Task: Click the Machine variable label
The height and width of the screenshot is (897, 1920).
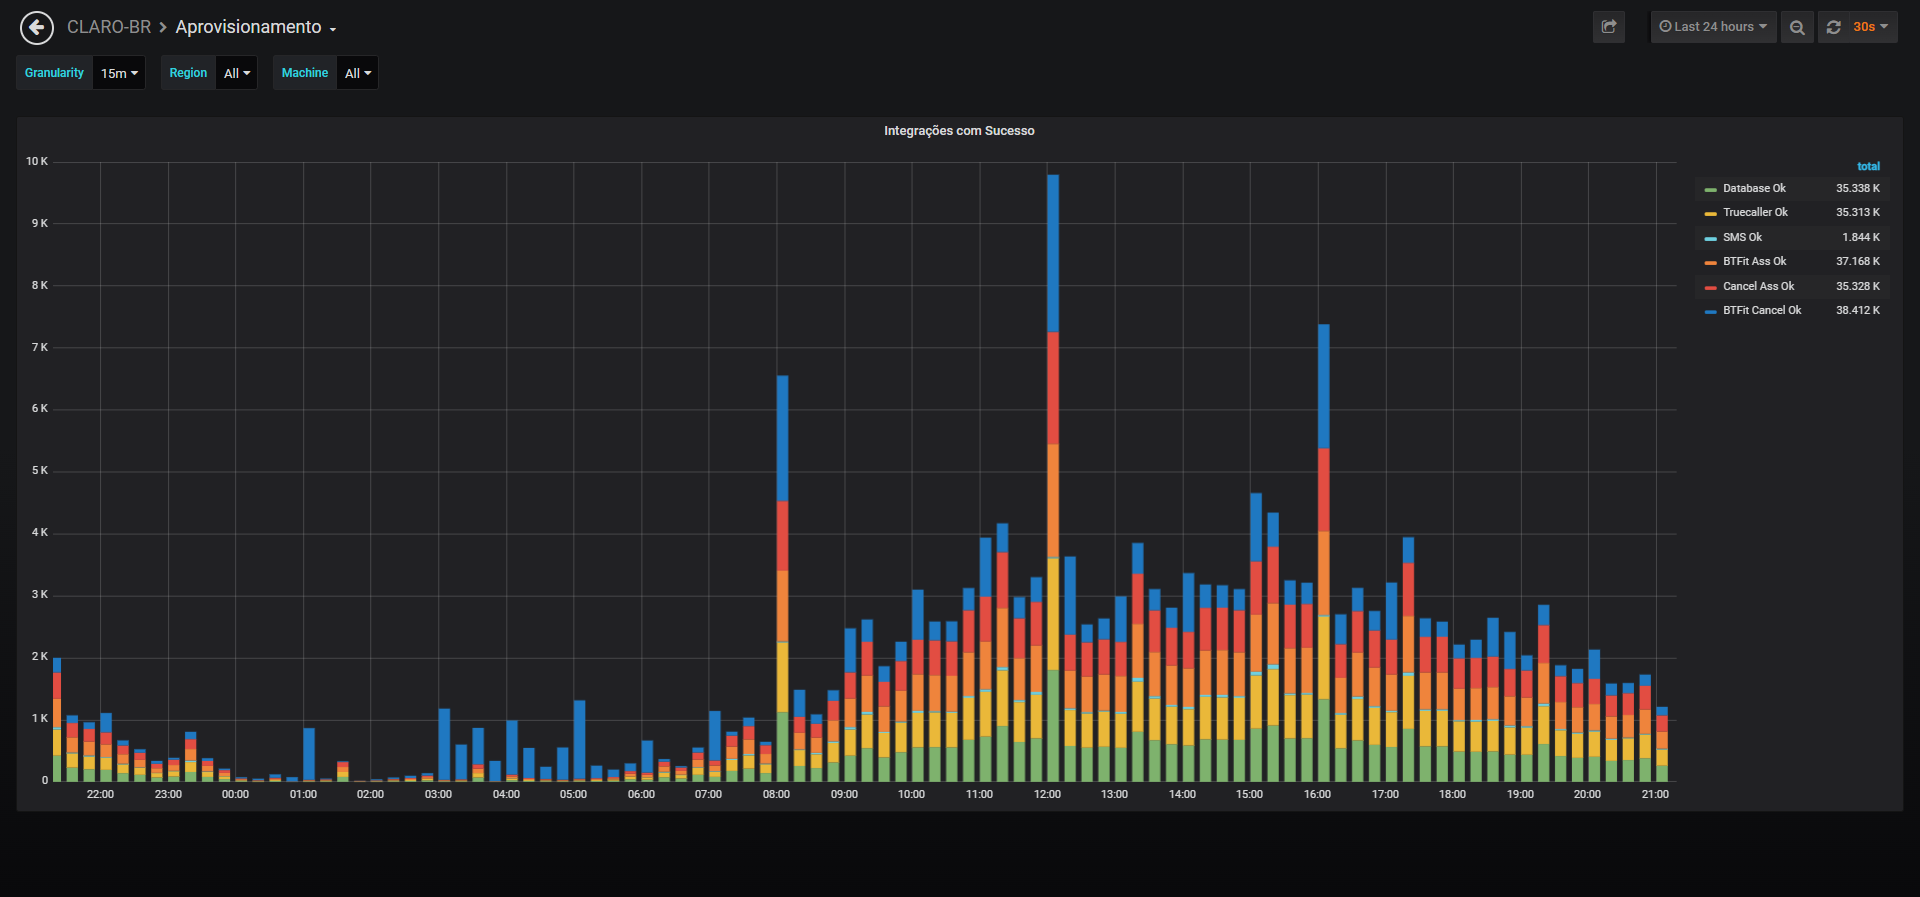Action: coord(305,73)
